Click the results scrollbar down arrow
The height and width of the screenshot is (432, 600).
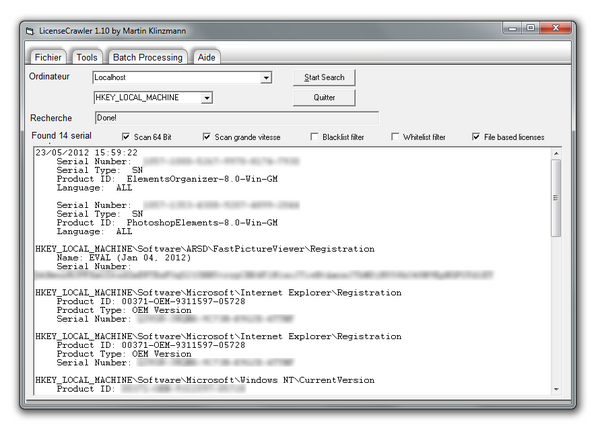point(556,389)
